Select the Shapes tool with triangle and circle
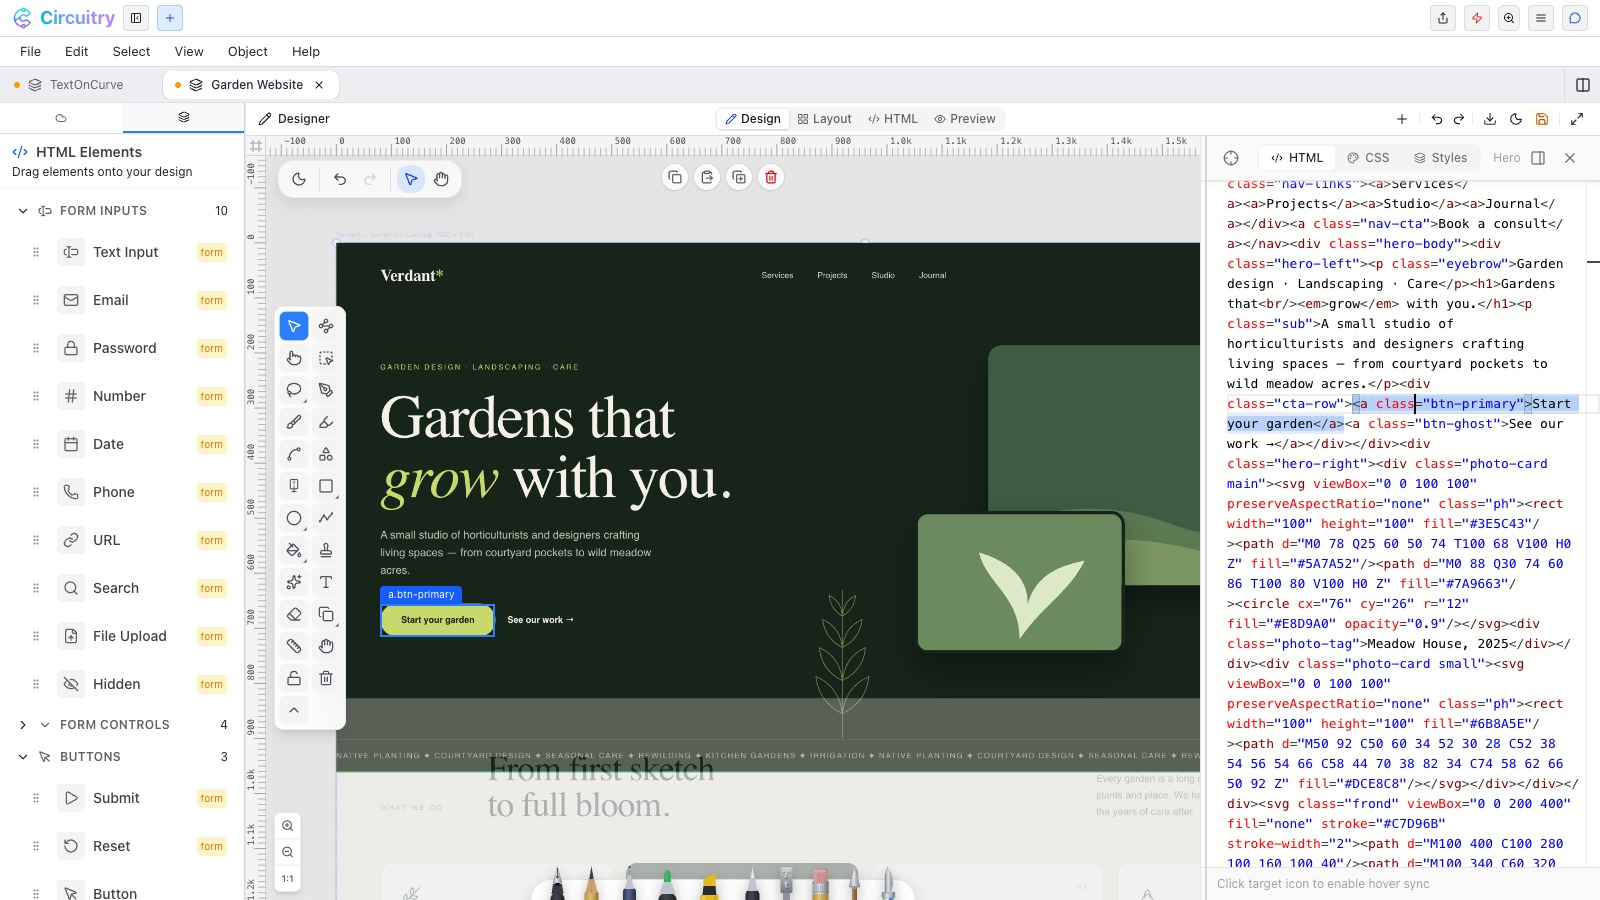 tap(326, 454)
